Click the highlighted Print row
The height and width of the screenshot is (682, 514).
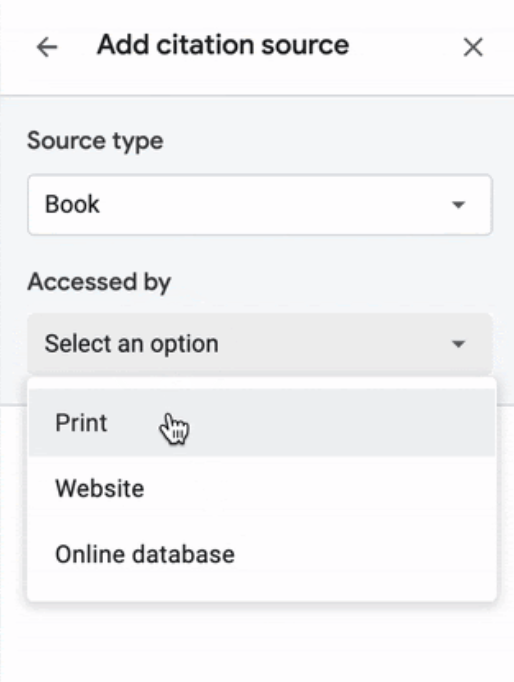(262, 423)
